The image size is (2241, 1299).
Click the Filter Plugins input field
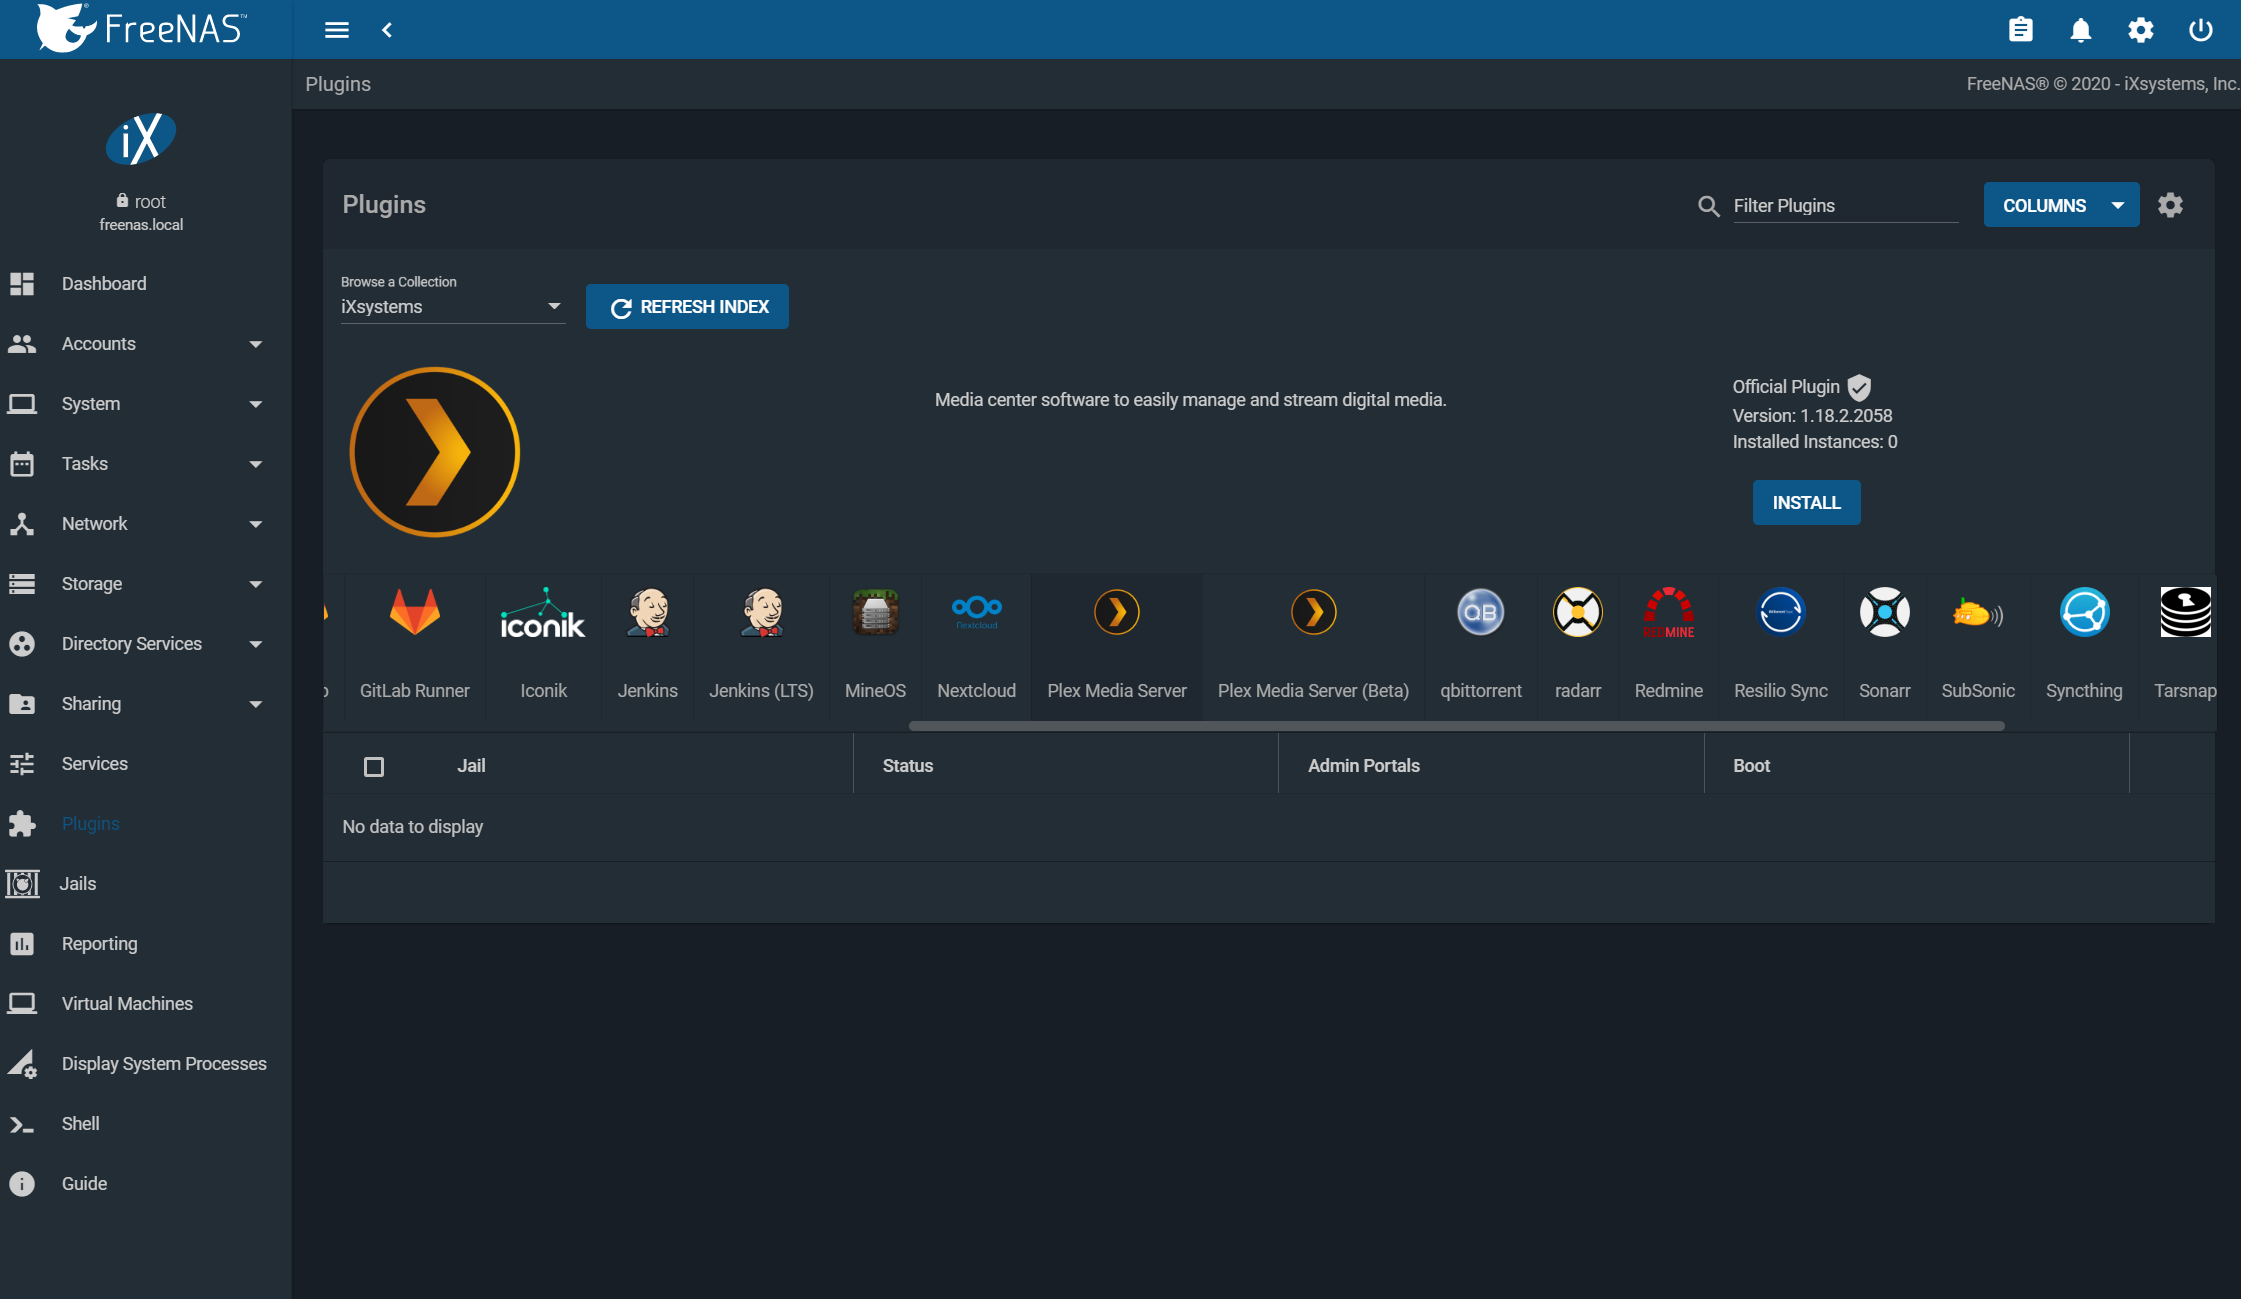[1839, 206]
